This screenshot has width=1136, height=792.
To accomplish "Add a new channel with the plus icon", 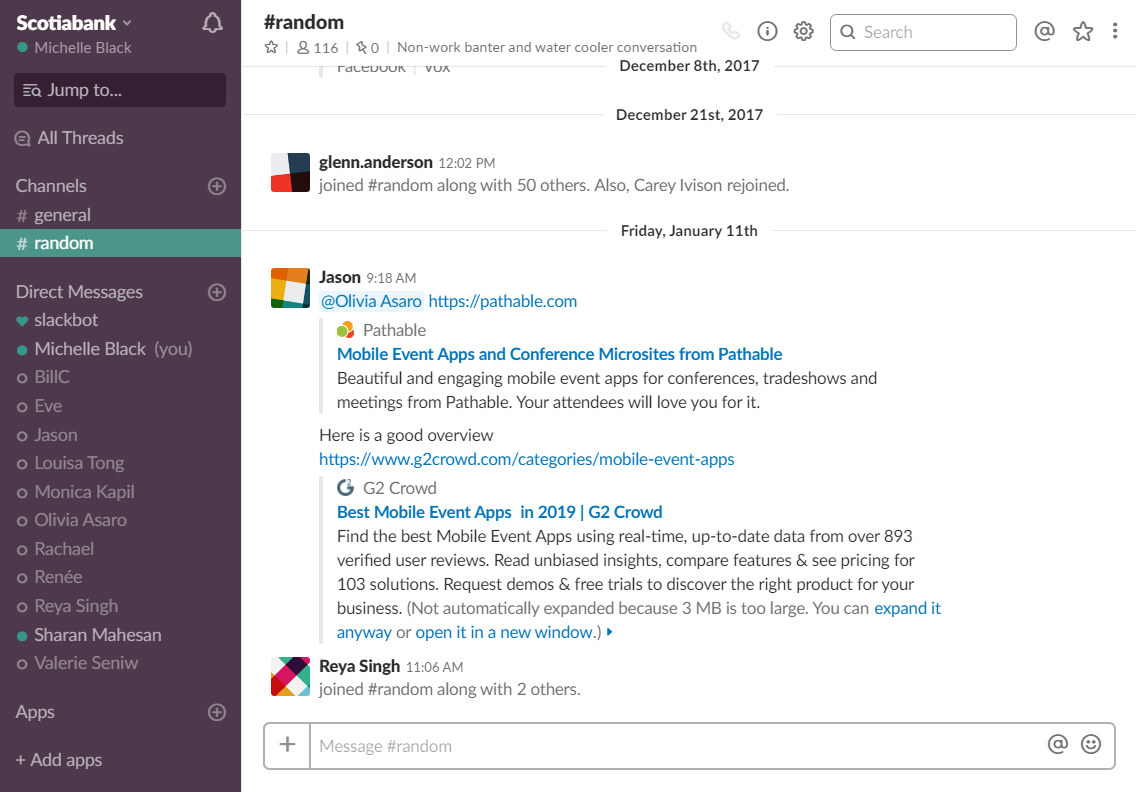I will point(217,186).
